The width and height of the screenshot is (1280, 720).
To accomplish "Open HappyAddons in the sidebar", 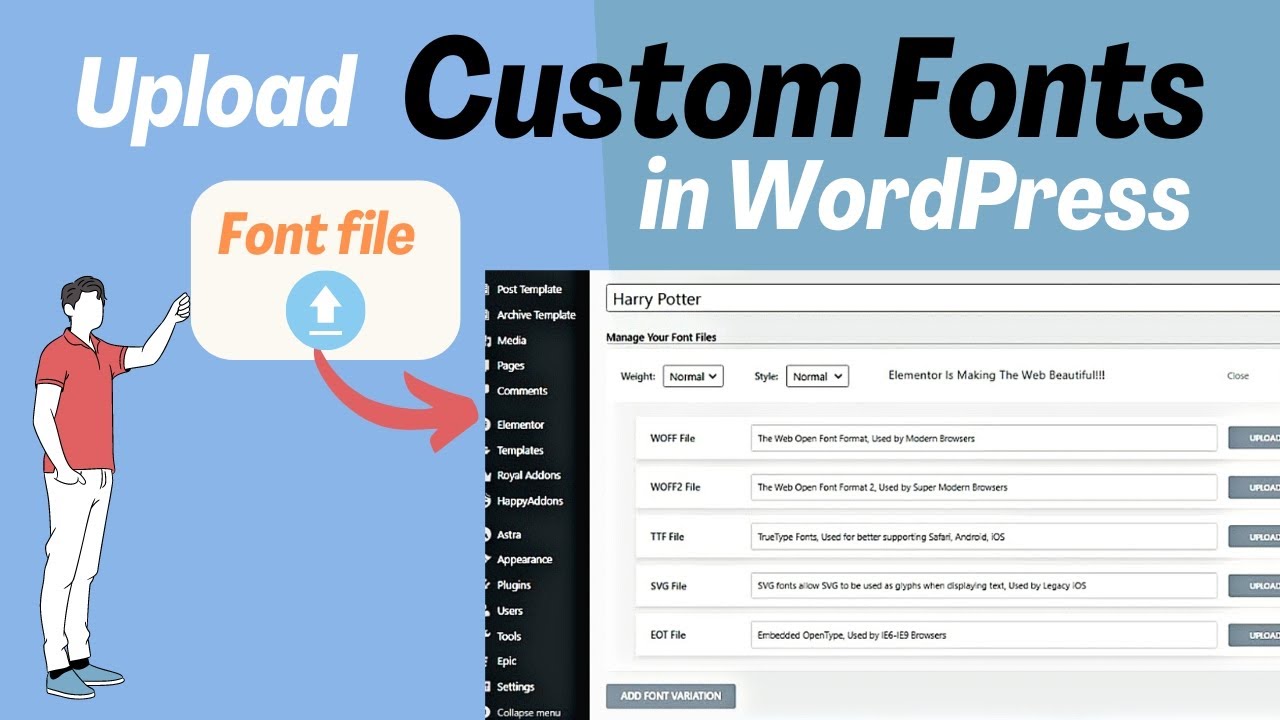I will (530, 501).
